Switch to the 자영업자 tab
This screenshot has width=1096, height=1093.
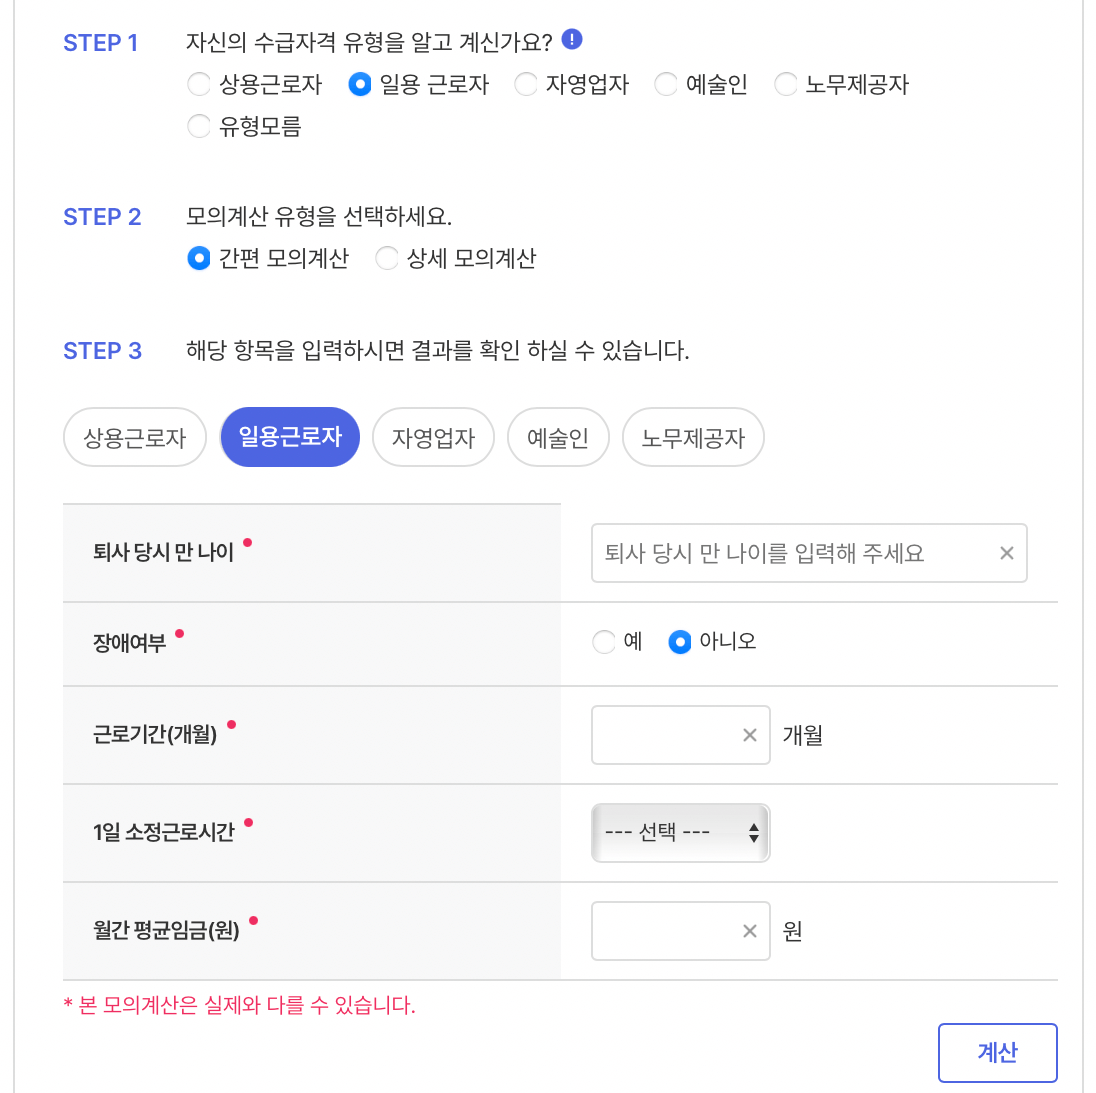(433, 437)
